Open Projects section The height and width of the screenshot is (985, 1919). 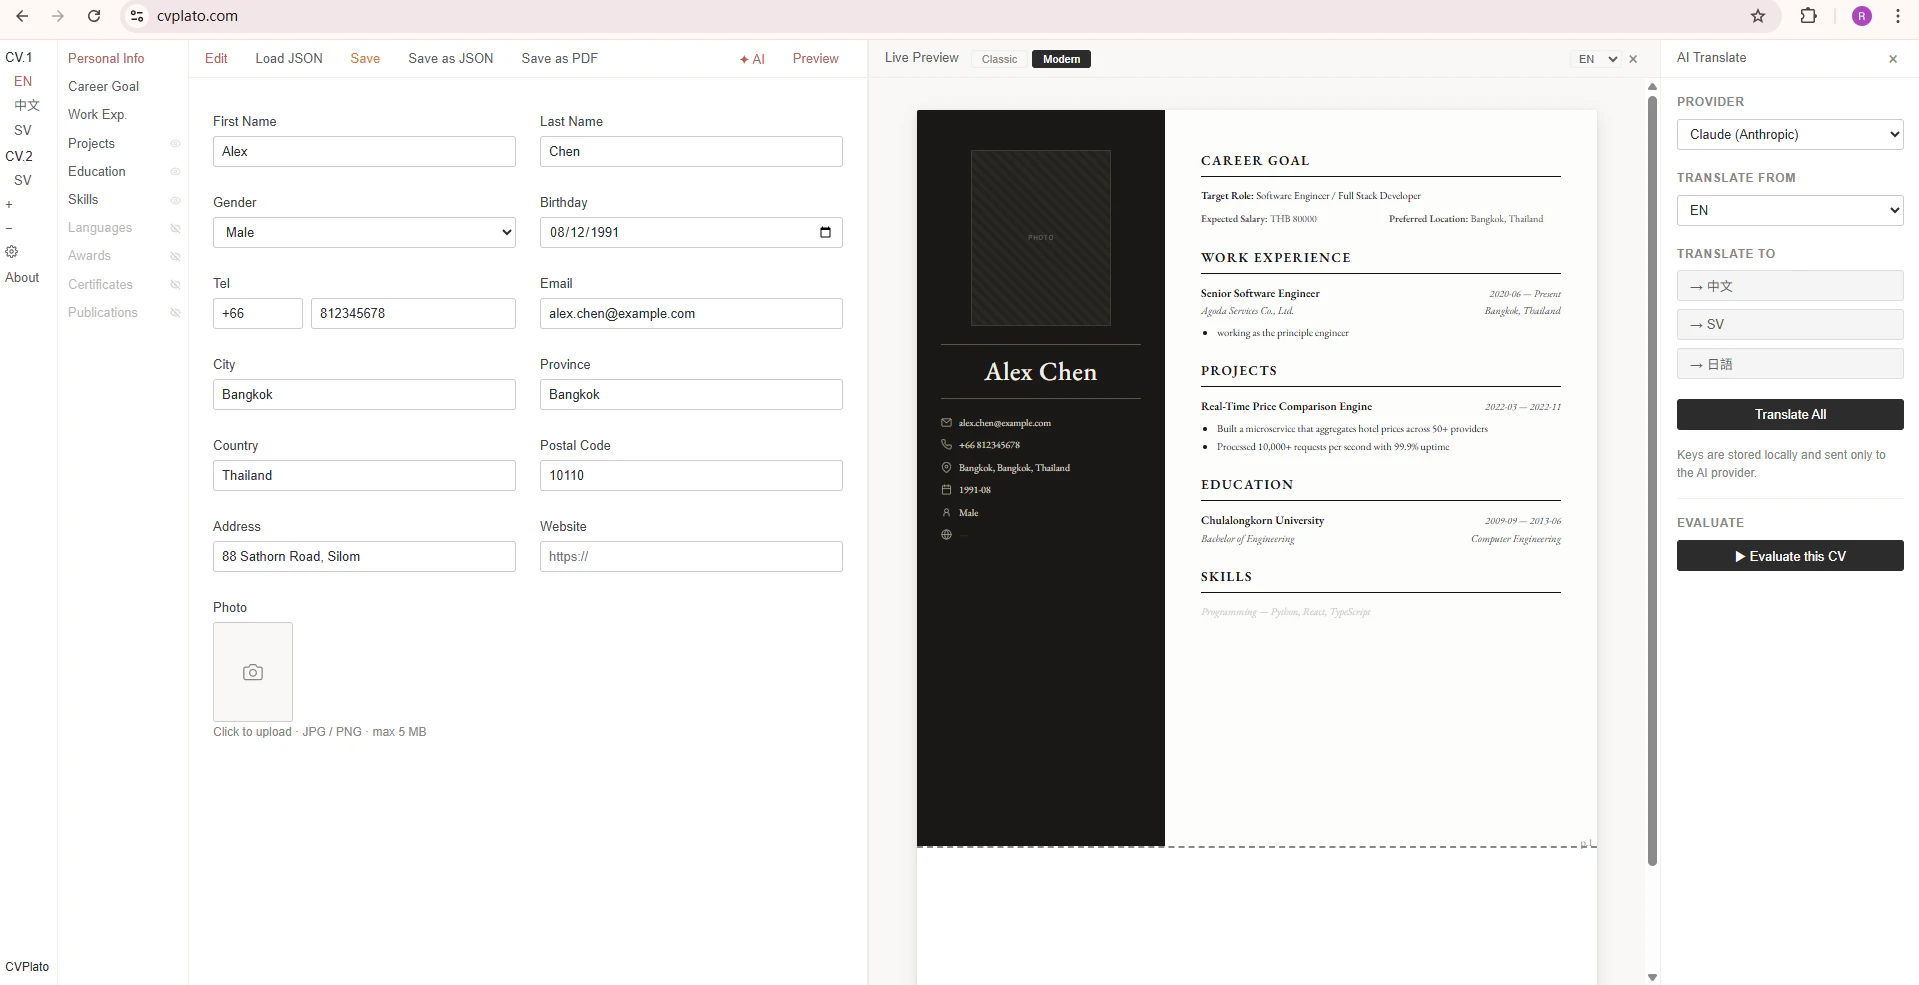[91, 143]
